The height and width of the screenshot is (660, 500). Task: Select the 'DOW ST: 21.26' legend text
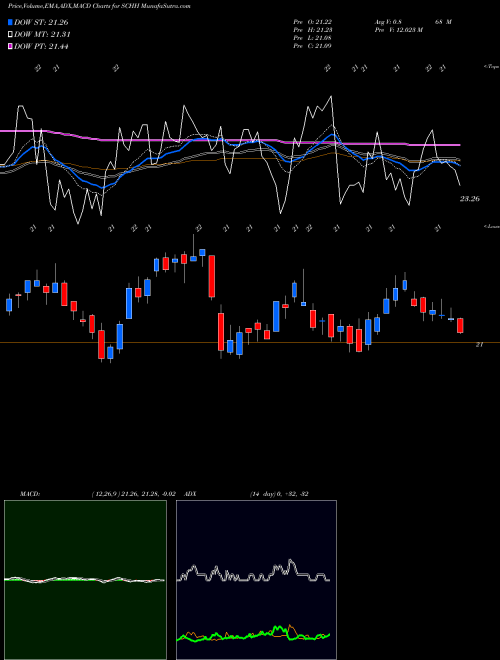point(41,22)
